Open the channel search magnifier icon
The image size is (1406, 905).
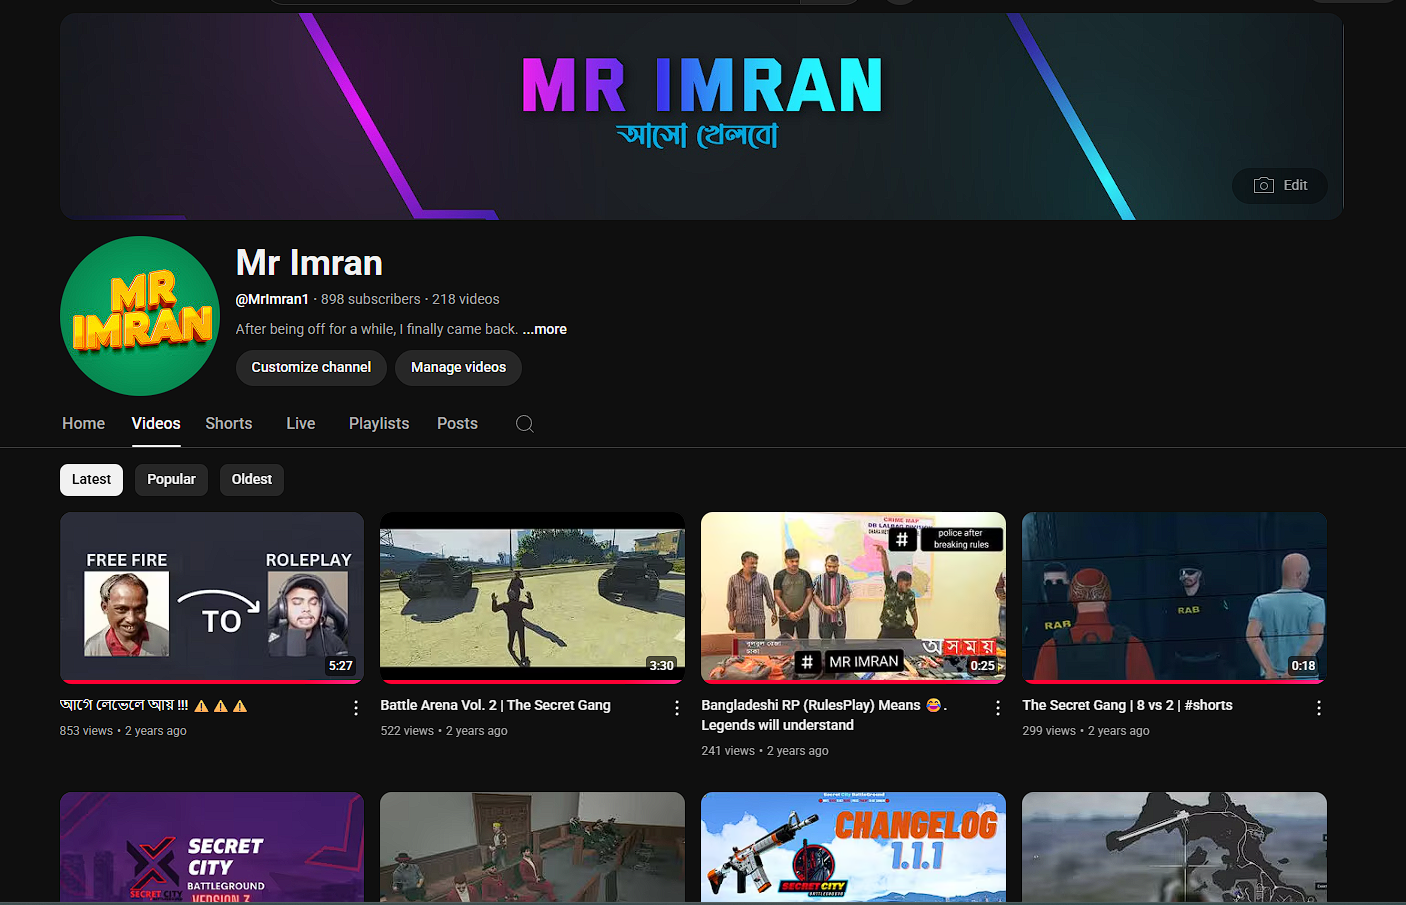[x=525, y=424]
